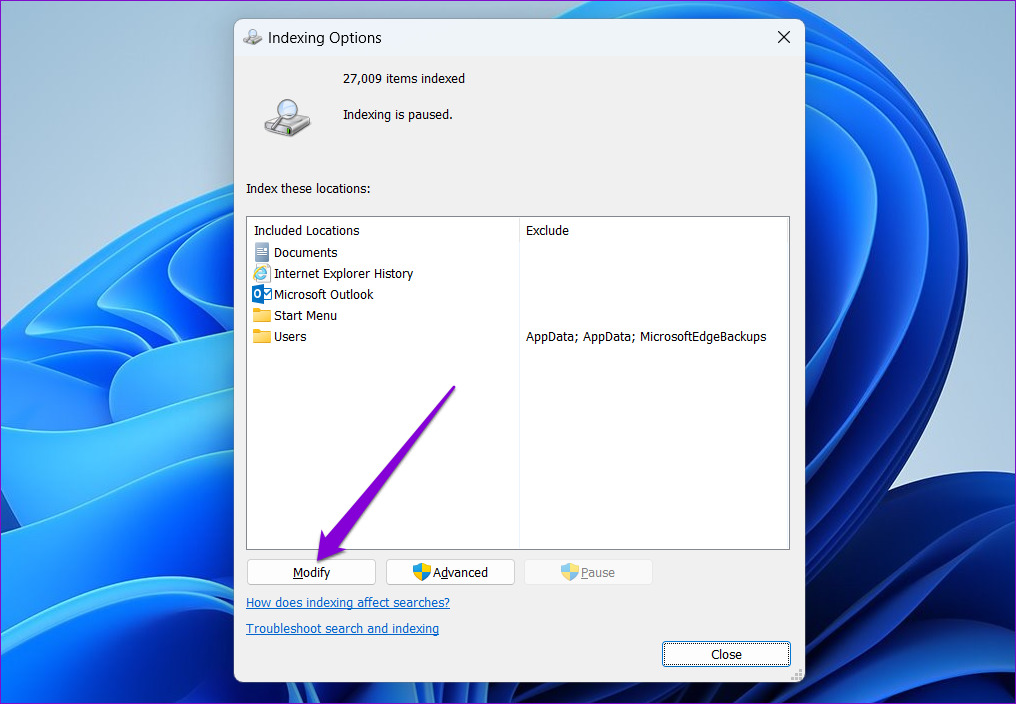Viewport: 1016px width, 704px height.
Task: Select the Microsoft Outlook text label
Action: tap(324, 295)
